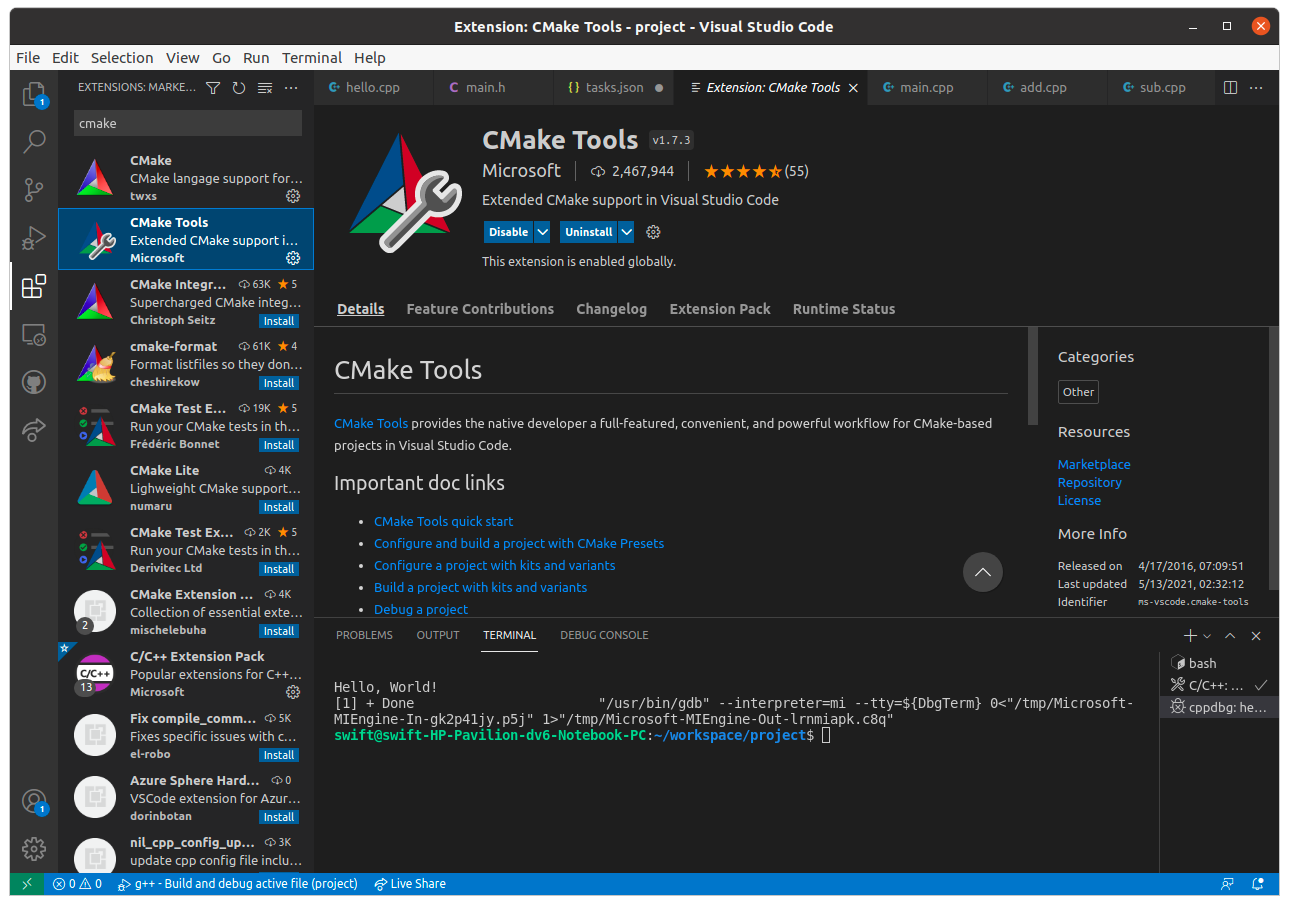The image size is (1289, 905).
Task: Open the Extensions view icon
Action: 34,287
